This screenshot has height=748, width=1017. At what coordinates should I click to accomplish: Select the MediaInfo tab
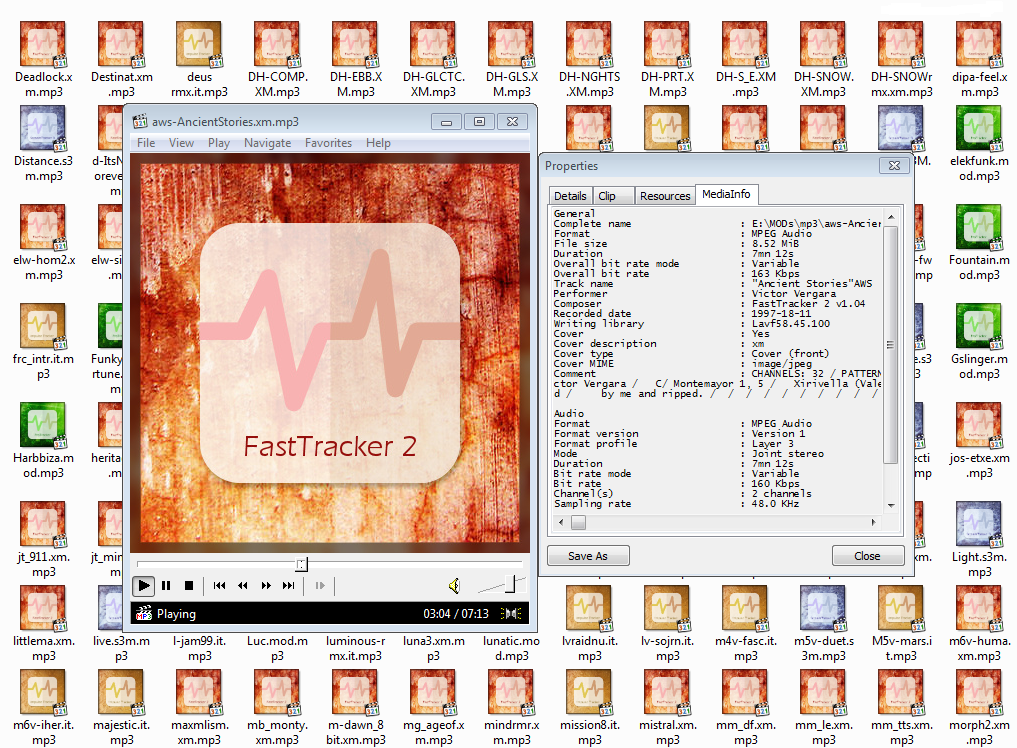[726, 194]
